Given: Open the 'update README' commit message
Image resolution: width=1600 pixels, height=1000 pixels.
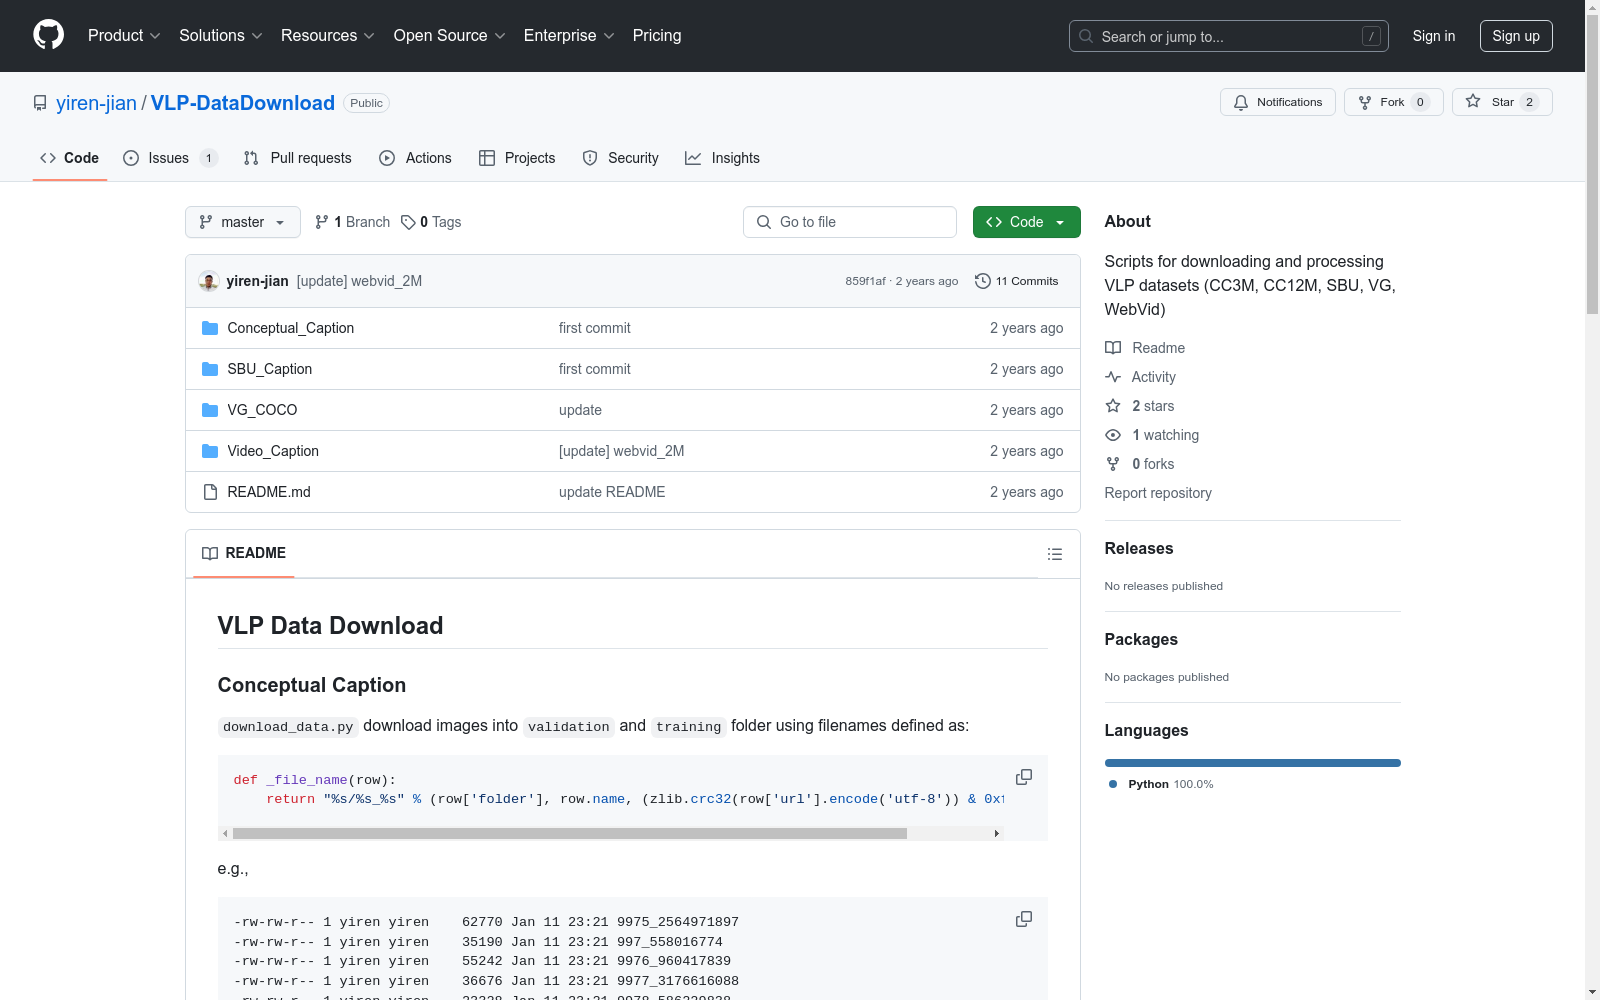Looking at the screenshot, I should coord(612,492).
